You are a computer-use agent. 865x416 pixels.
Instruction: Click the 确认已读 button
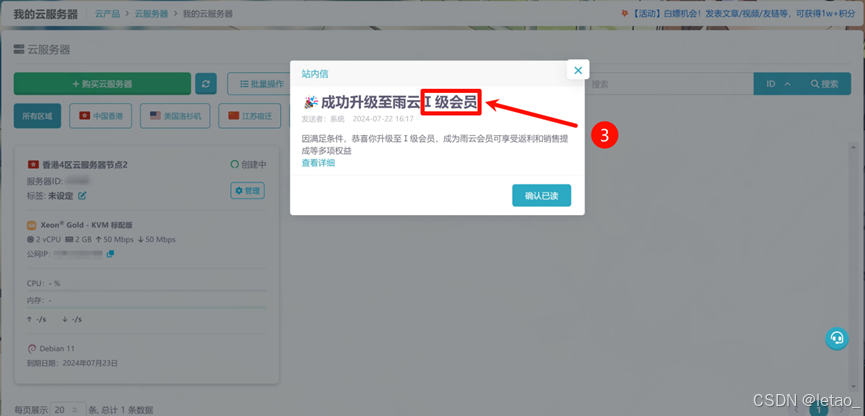coord(541,195)
